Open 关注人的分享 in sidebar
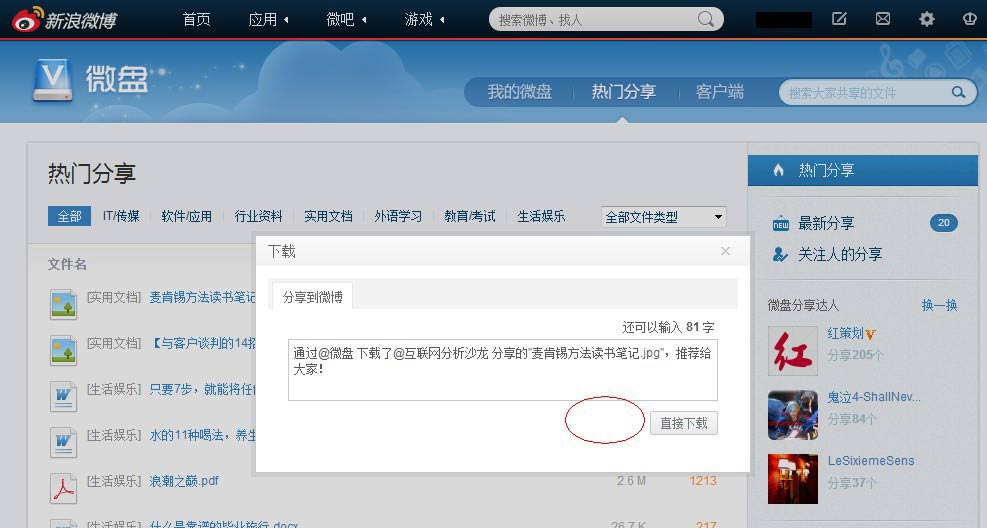The width and height of the screenshot is (987, 528). coord(840,254)
